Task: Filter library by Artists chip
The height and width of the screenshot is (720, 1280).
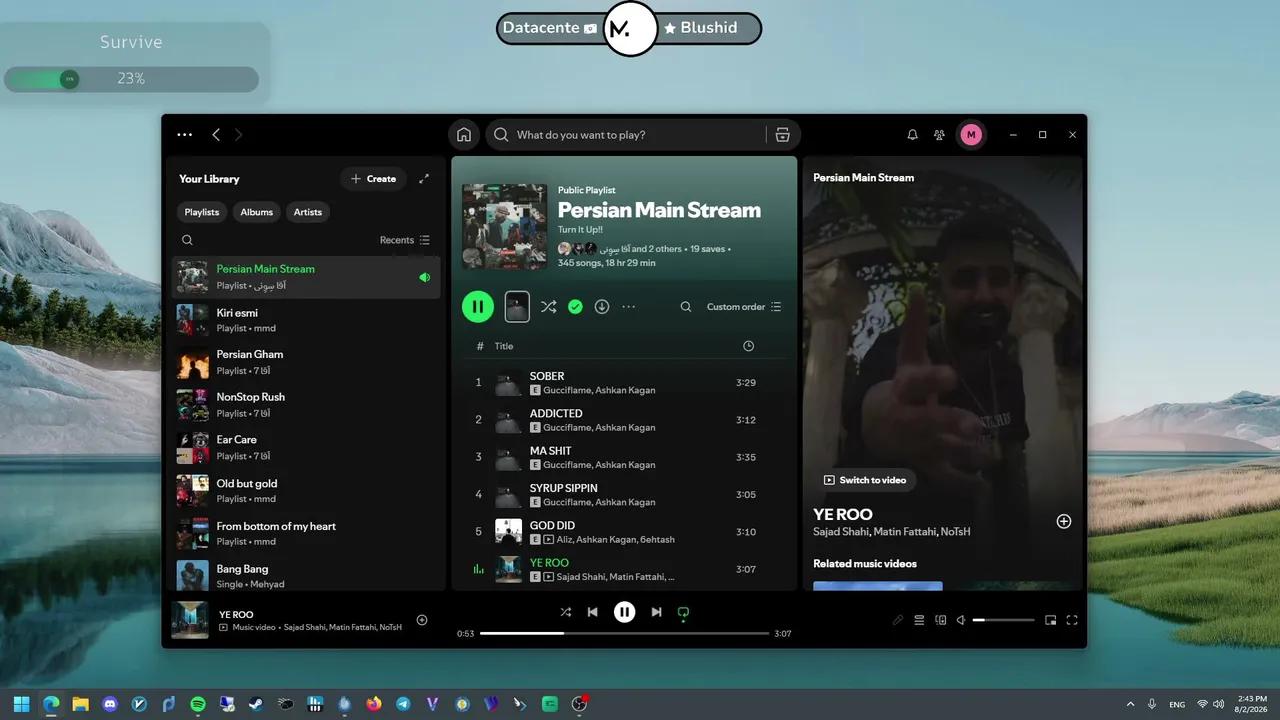Action: [308, 212]
